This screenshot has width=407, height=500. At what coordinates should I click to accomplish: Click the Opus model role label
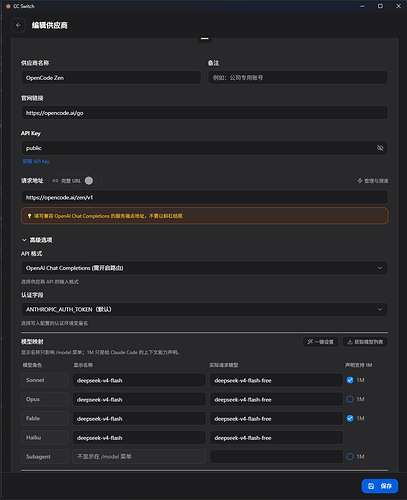tap(45, 399)
